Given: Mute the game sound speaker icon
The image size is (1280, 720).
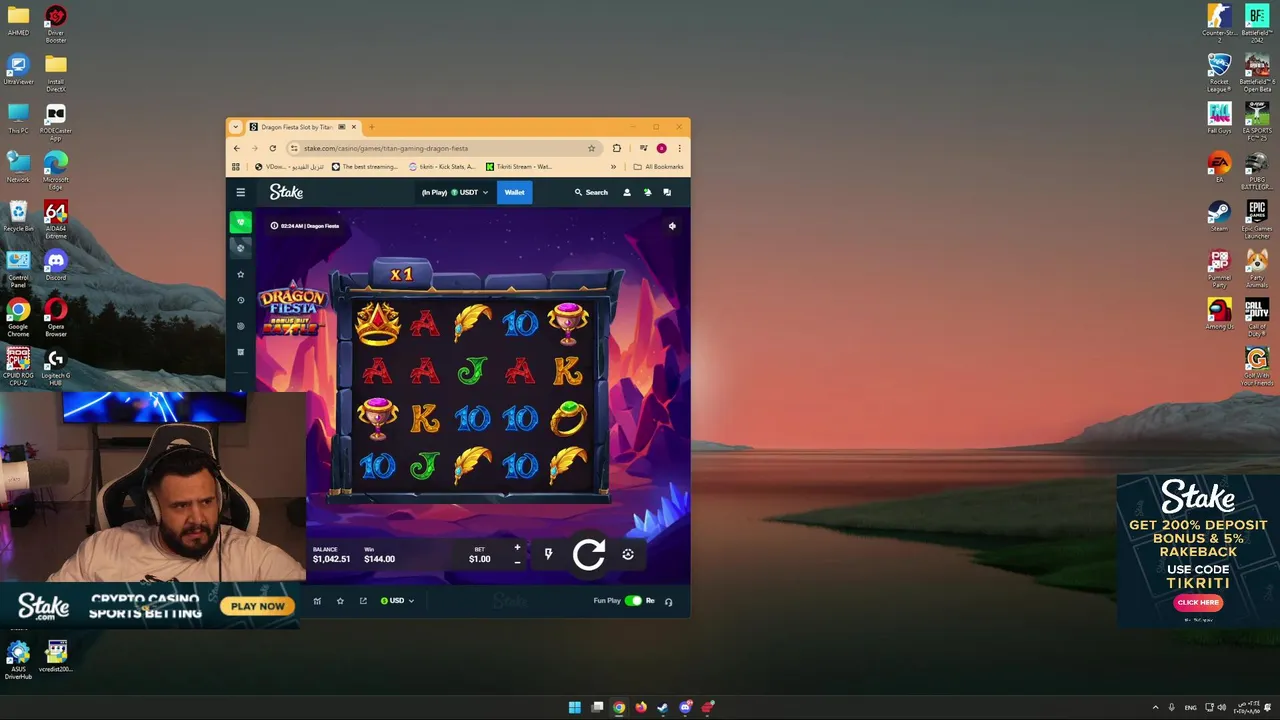Looking at the screenshot, I should tap(672, 226).
